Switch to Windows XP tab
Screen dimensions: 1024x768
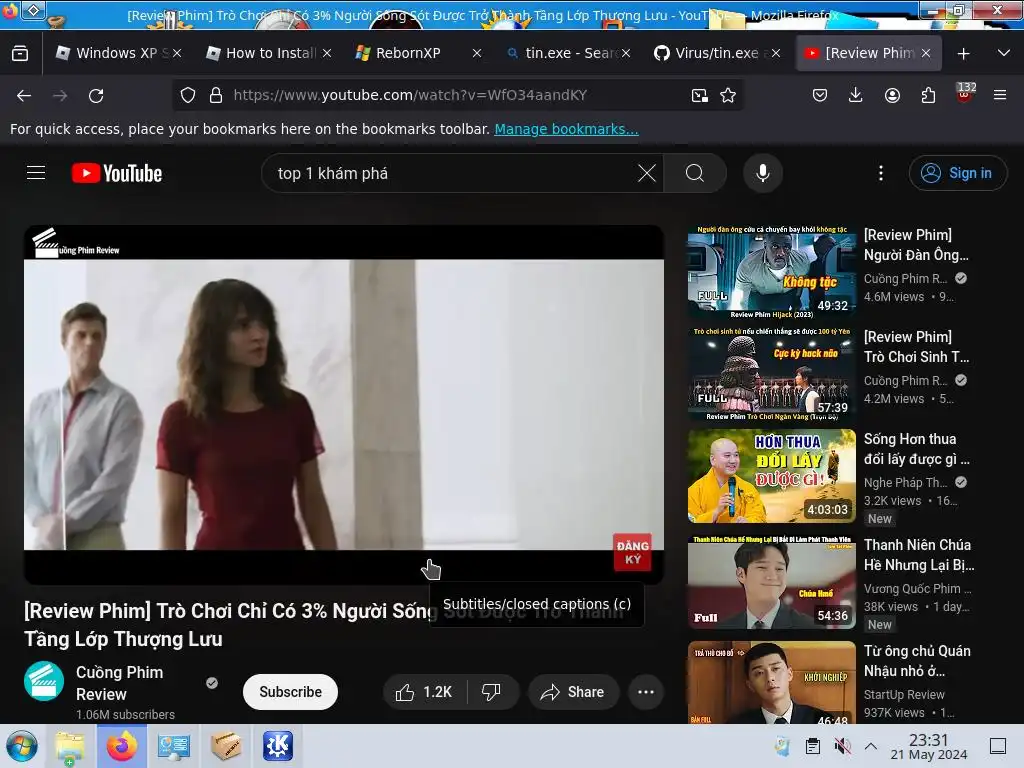tap(118, 53)
